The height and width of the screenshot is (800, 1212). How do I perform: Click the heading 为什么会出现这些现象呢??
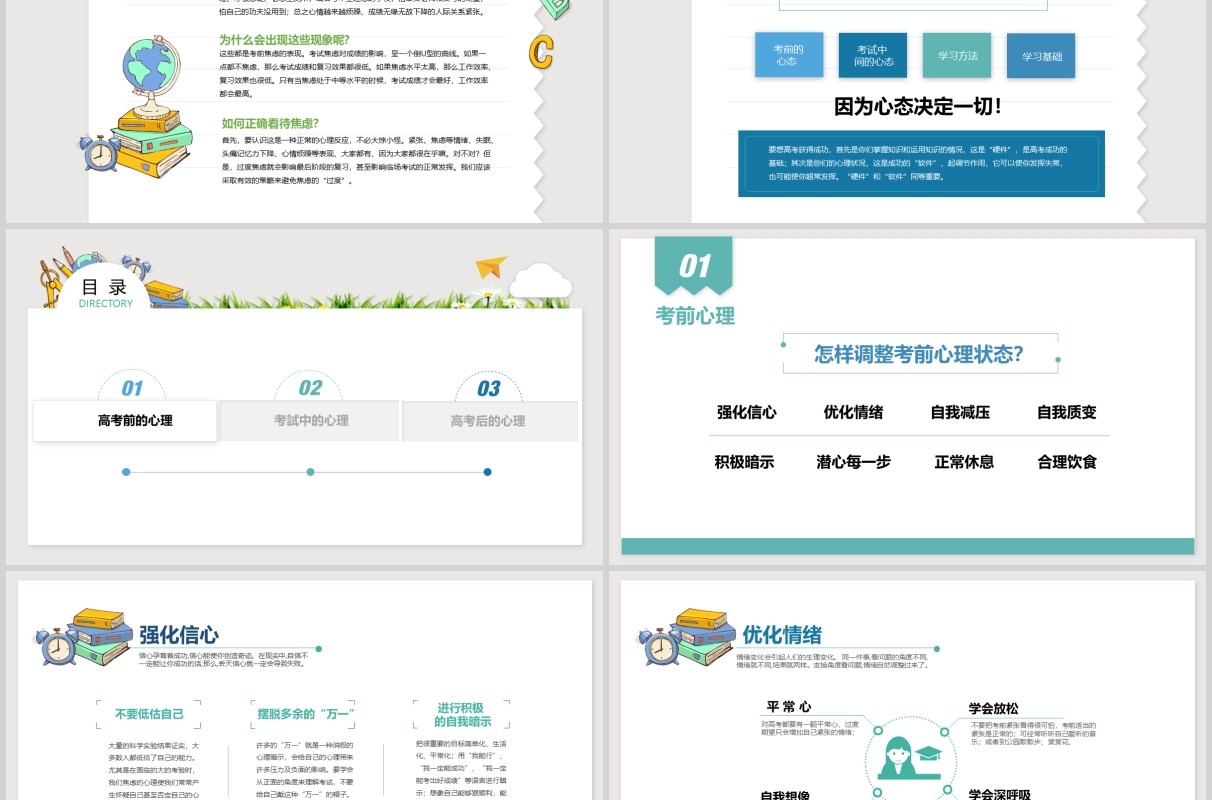pos(286,40)
